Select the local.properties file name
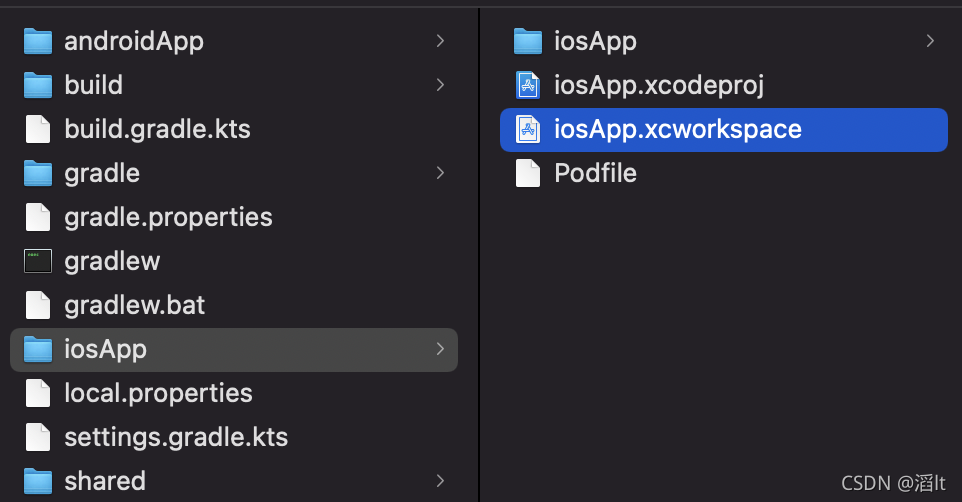 point(158,393)
